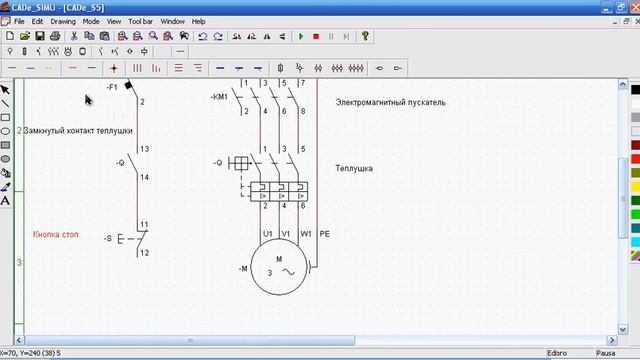Screen dimensions: 640x360
Task: Select the thermal relay block symbol
Action: [x=279, y=191]
